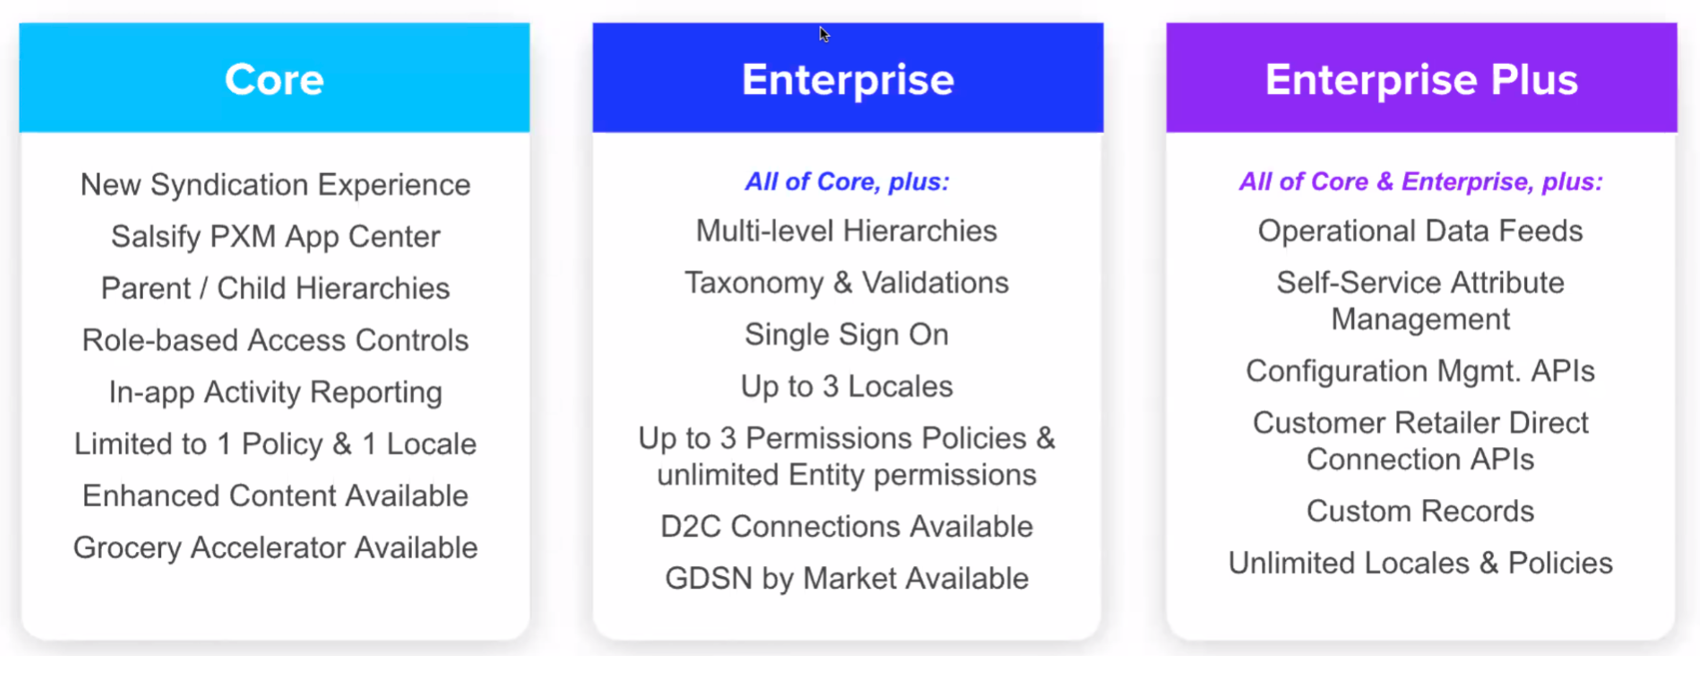
Task: Click New Syndication Experience feature
Action: pos(275,185)
